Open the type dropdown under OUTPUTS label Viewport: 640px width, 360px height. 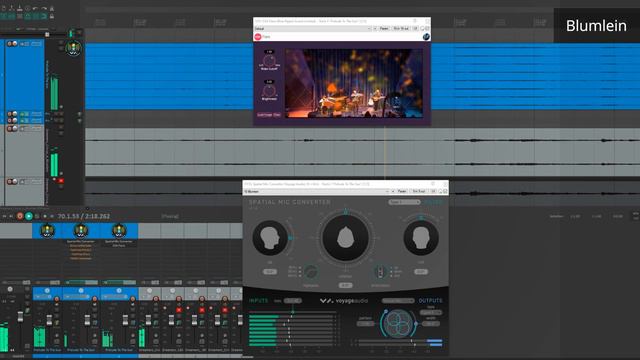coord(431,312)
